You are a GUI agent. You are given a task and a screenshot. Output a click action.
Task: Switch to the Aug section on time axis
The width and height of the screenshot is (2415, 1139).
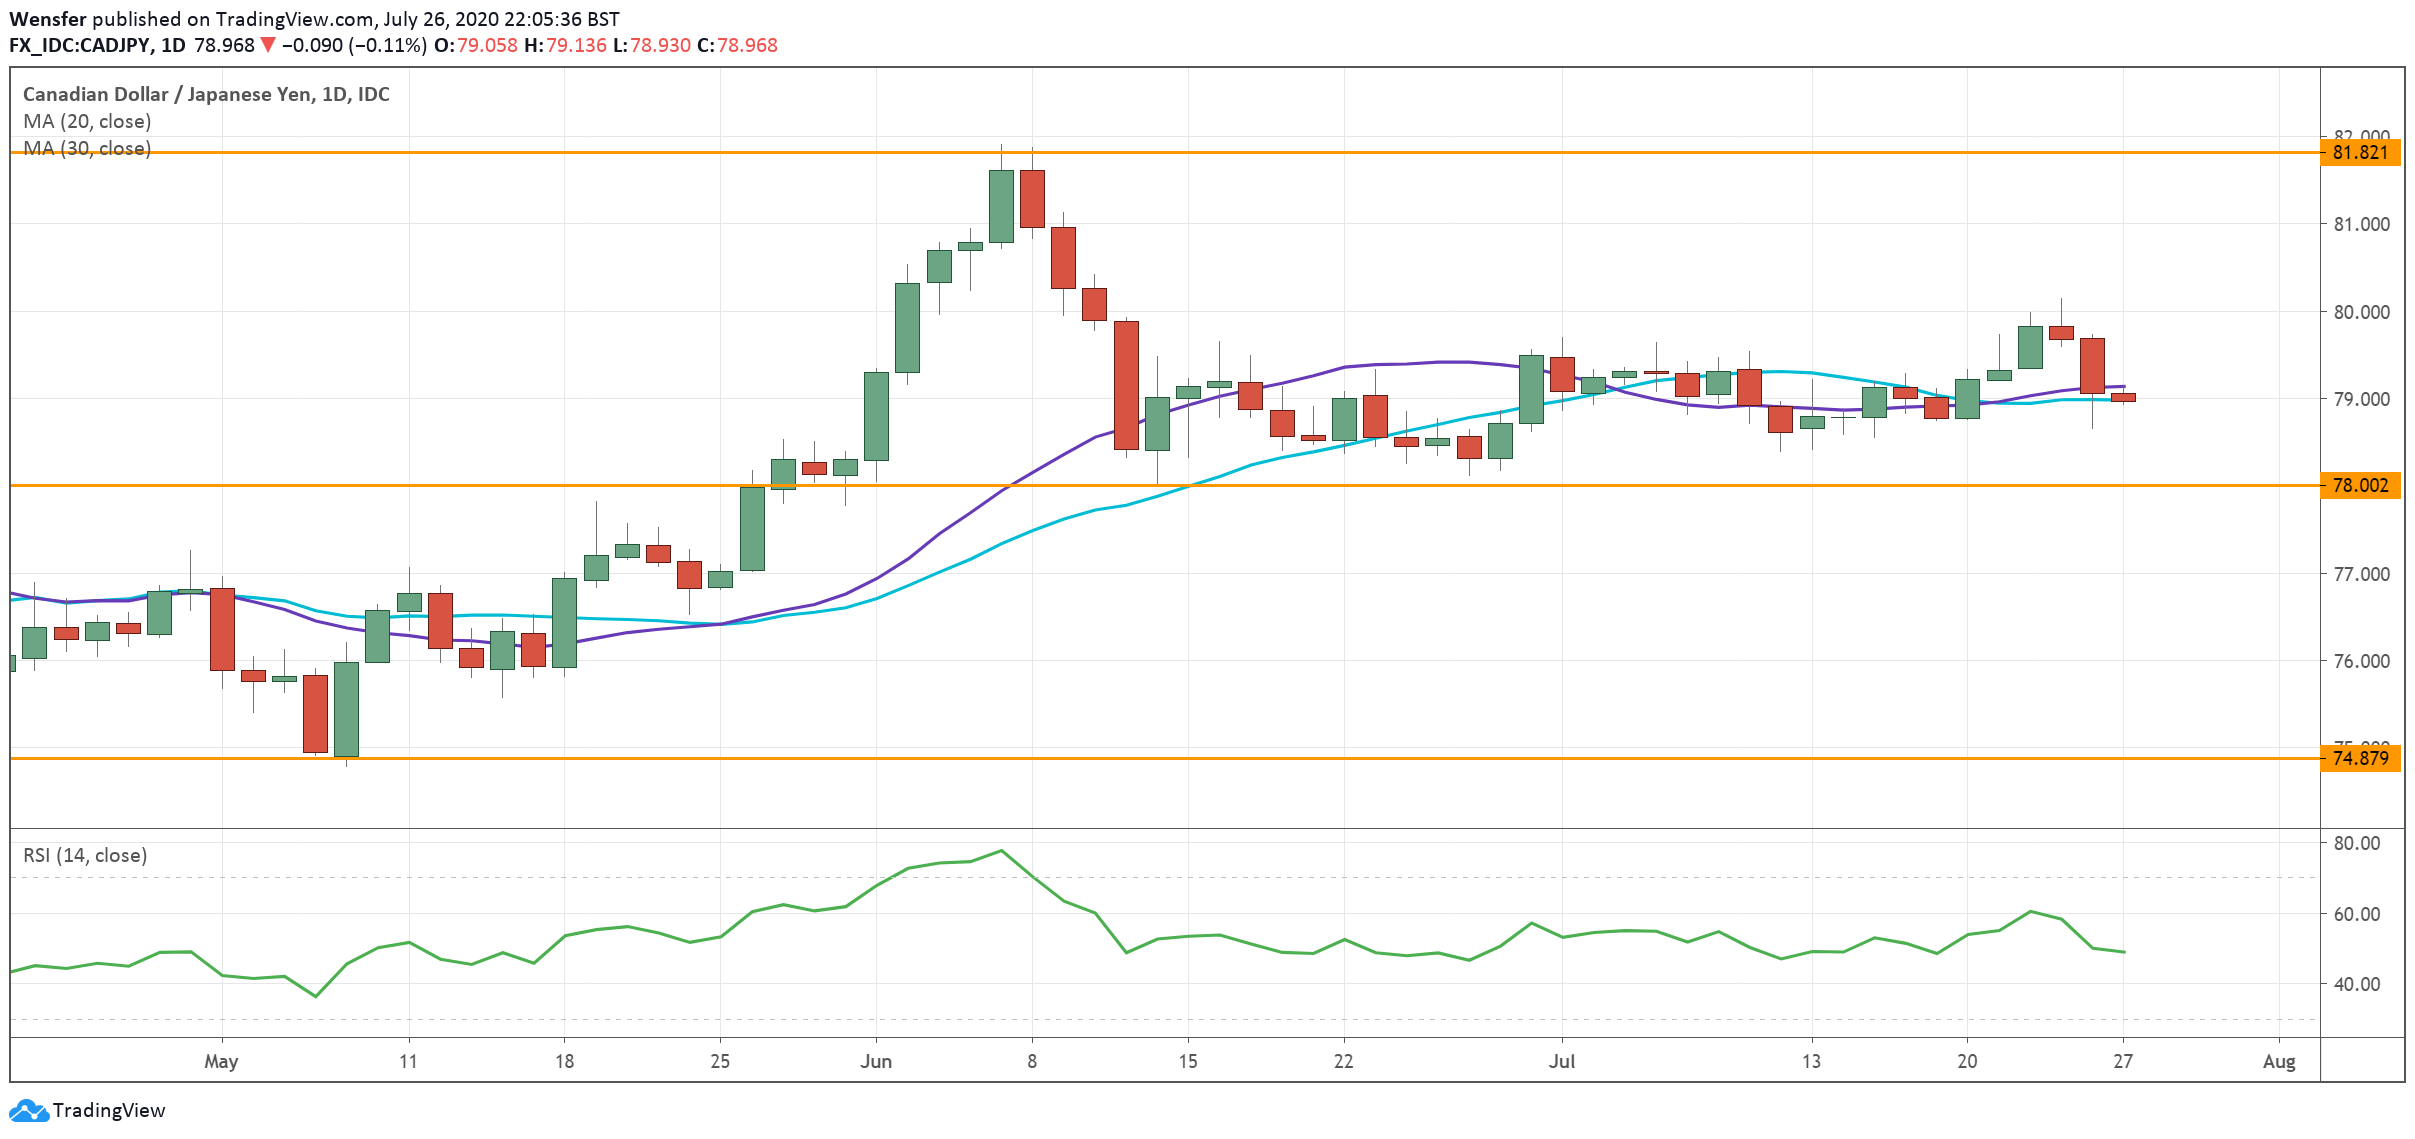coord(2281,1062)
